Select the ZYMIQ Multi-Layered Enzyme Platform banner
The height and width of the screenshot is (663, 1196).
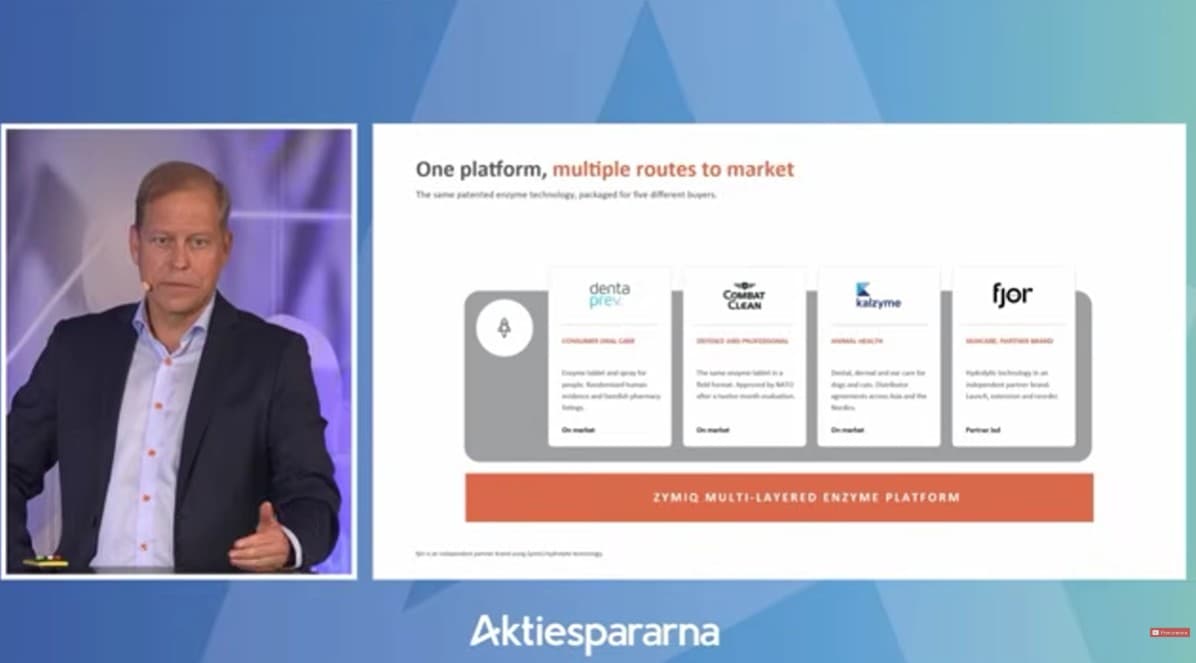[779, 497]
